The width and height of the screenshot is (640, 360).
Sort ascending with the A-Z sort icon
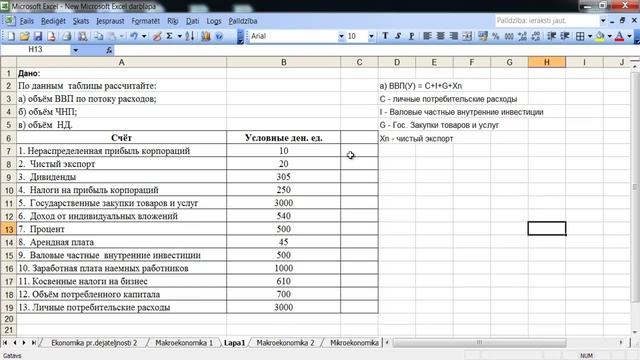click(x=190, y=36)
